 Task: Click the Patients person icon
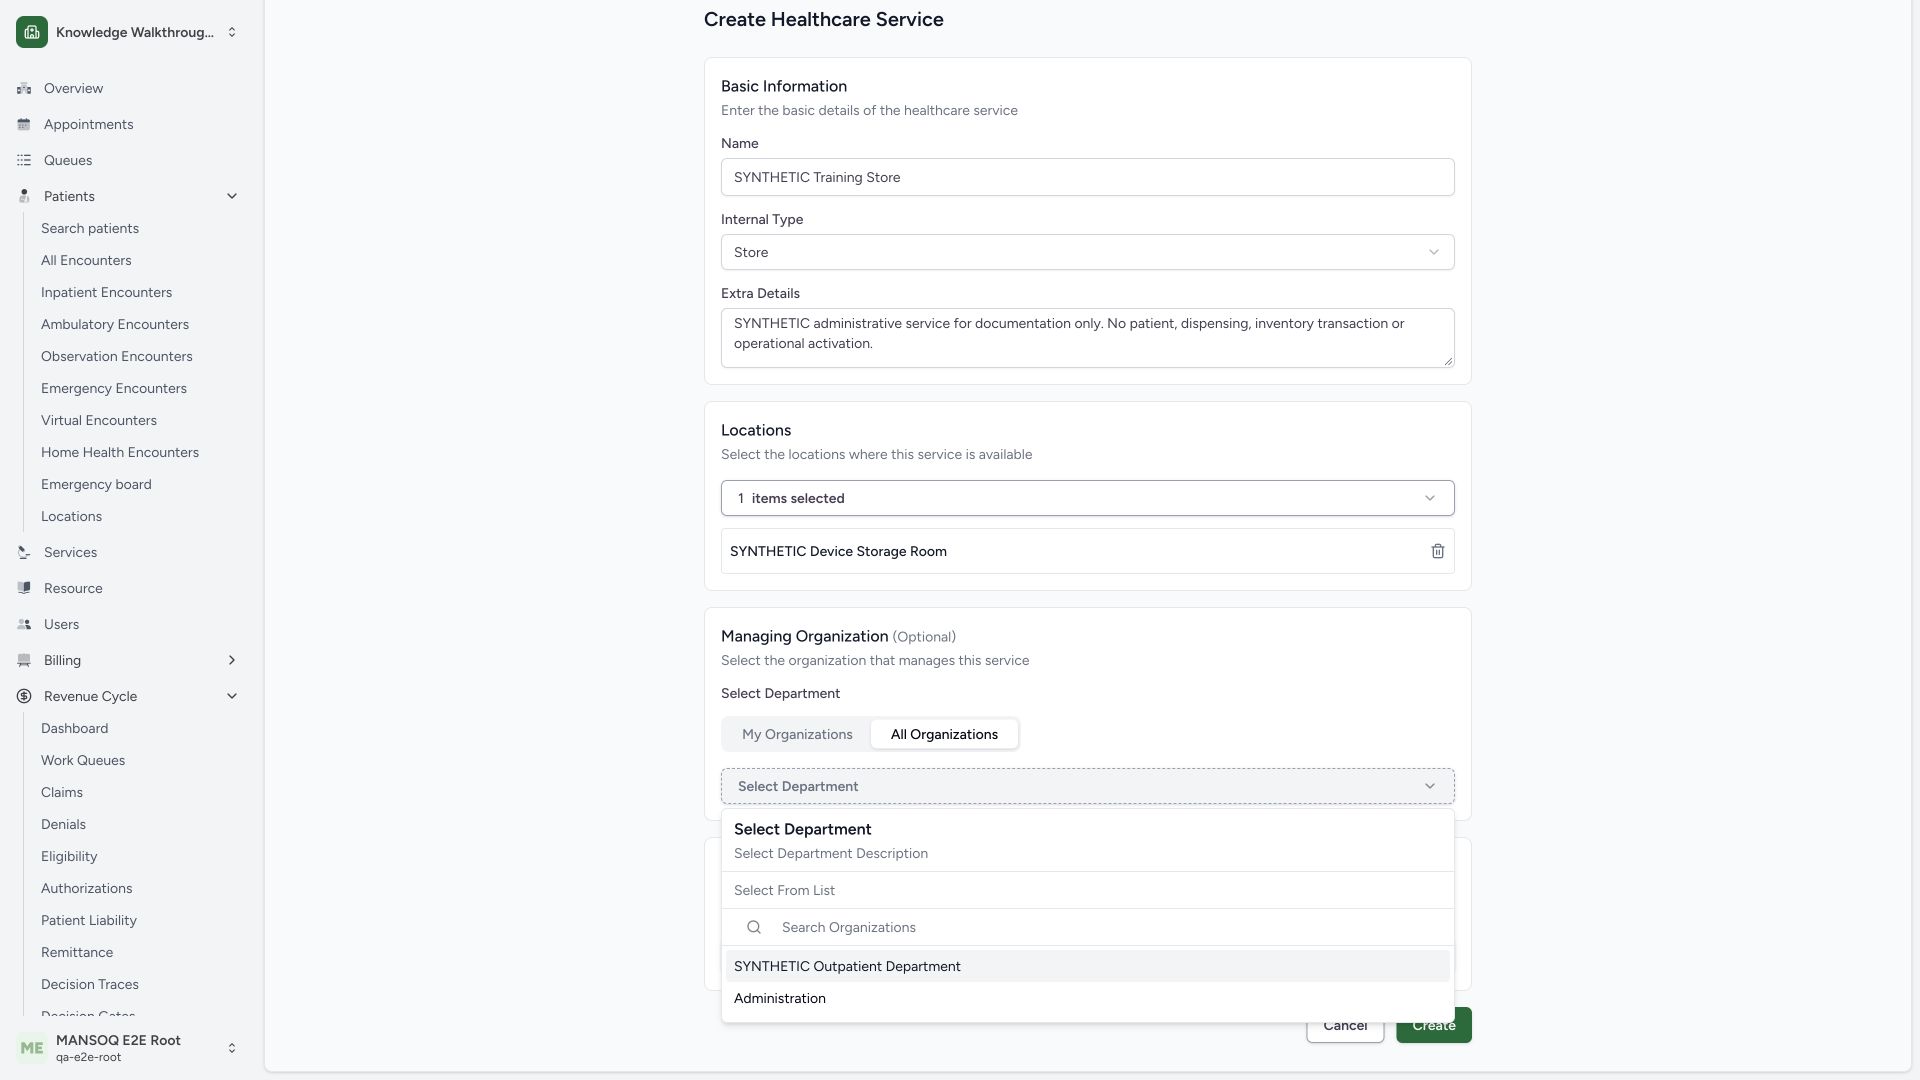24,196
